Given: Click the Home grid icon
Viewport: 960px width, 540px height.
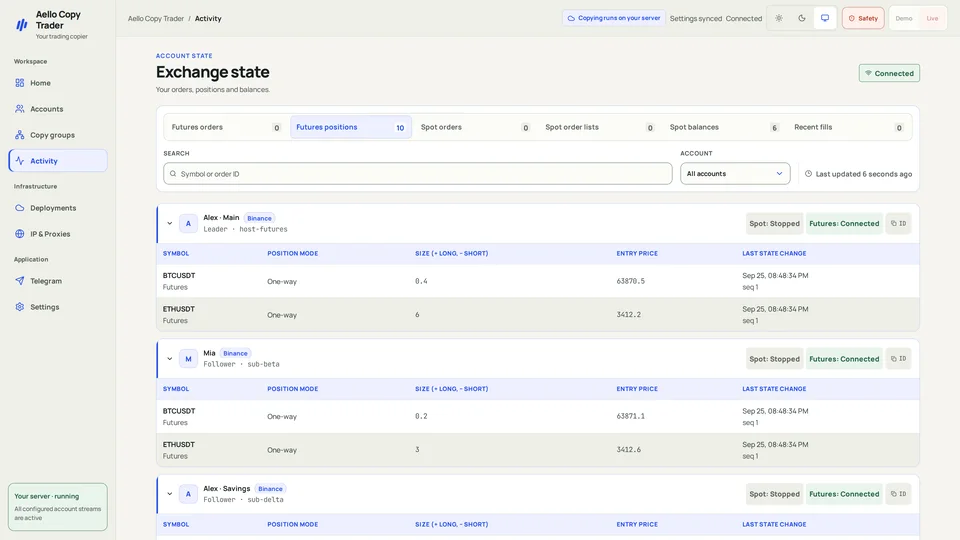Looking at the screenshot, I should [x=20, y=83].
